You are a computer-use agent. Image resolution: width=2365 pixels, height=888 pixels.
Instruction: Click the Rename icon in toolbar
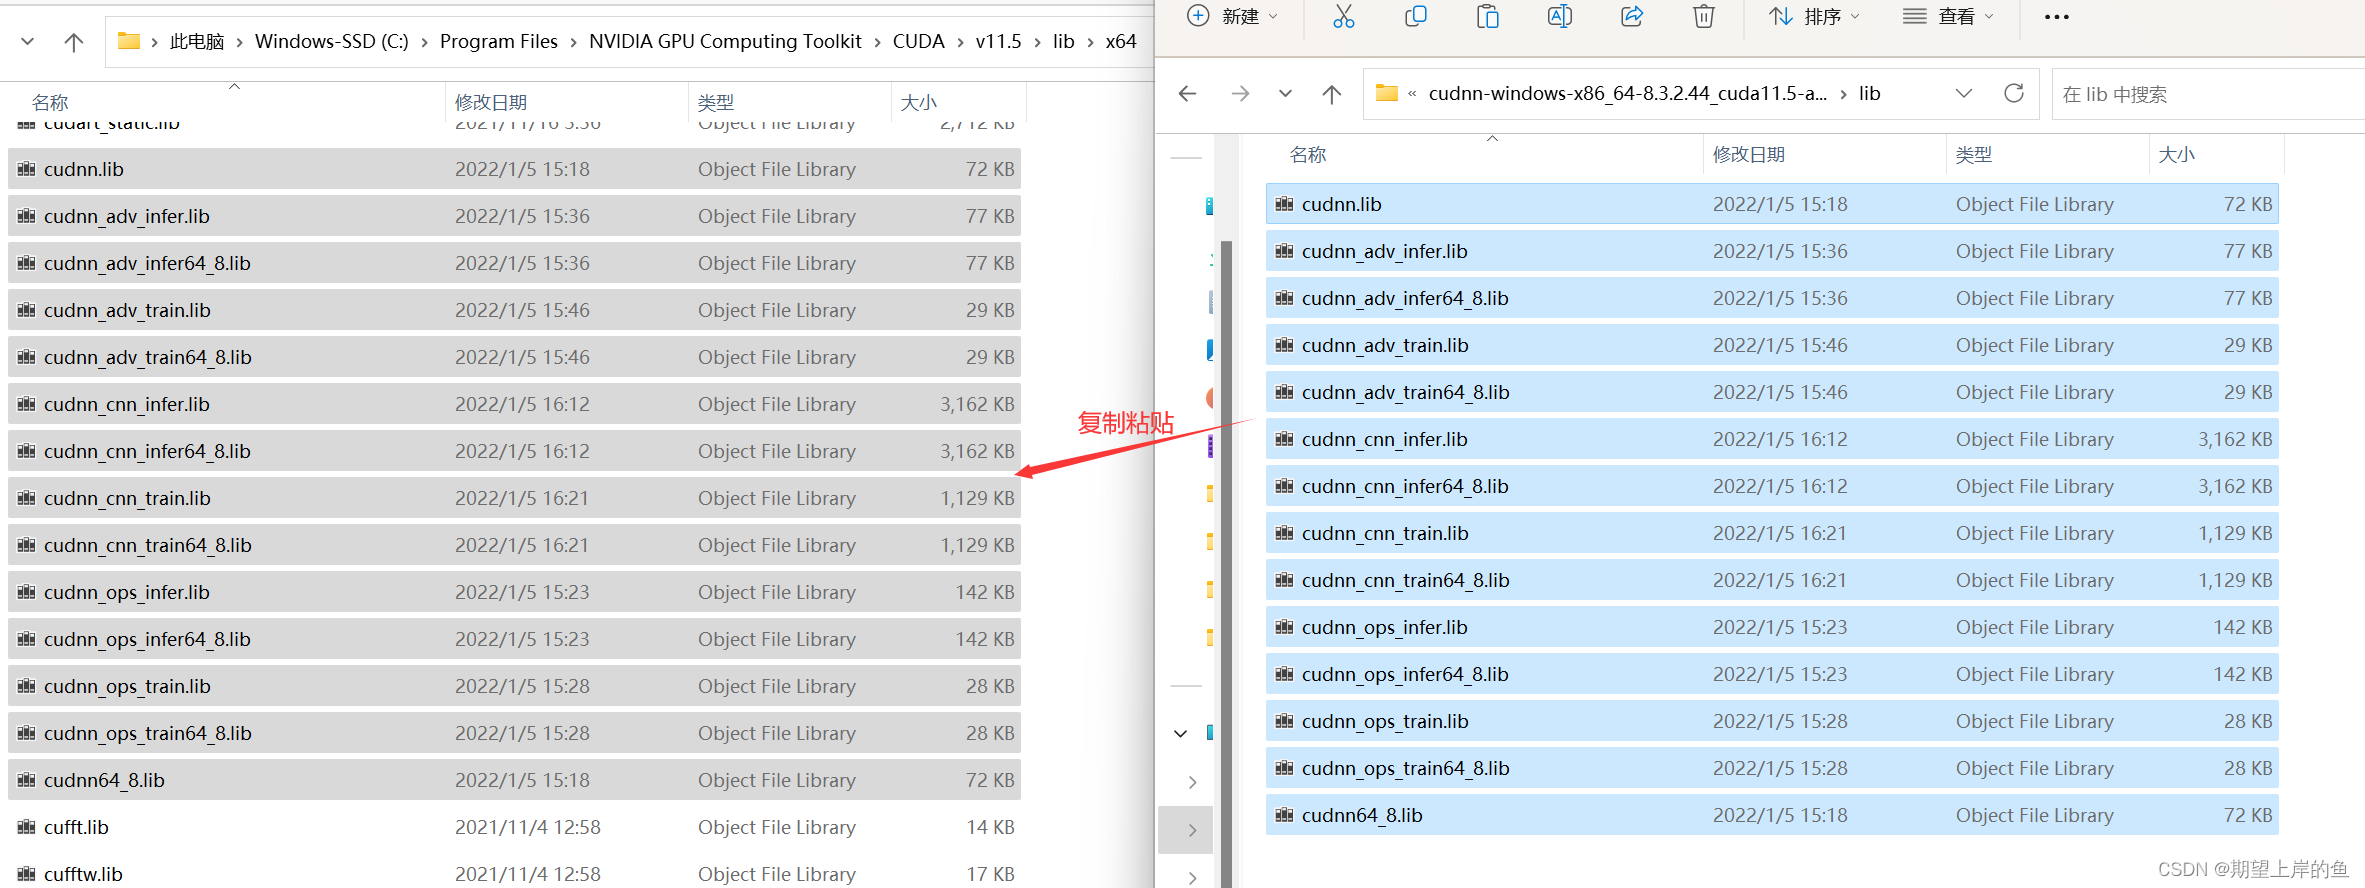pyautogui.click(x=1560, y=16)
